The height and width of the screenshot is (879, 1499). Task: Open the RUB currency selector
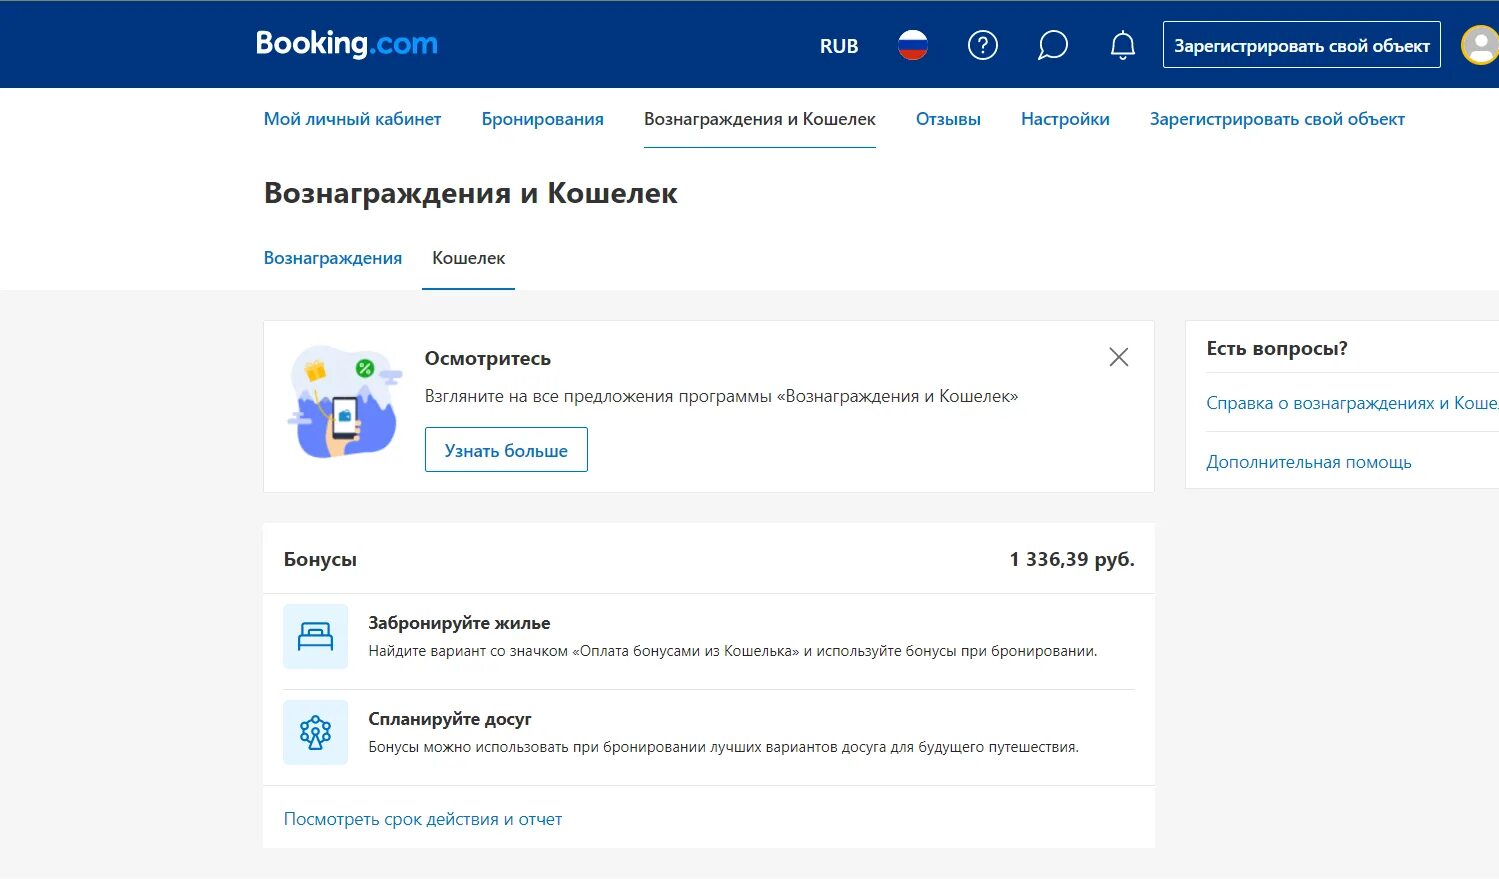(x=839, y=46)
